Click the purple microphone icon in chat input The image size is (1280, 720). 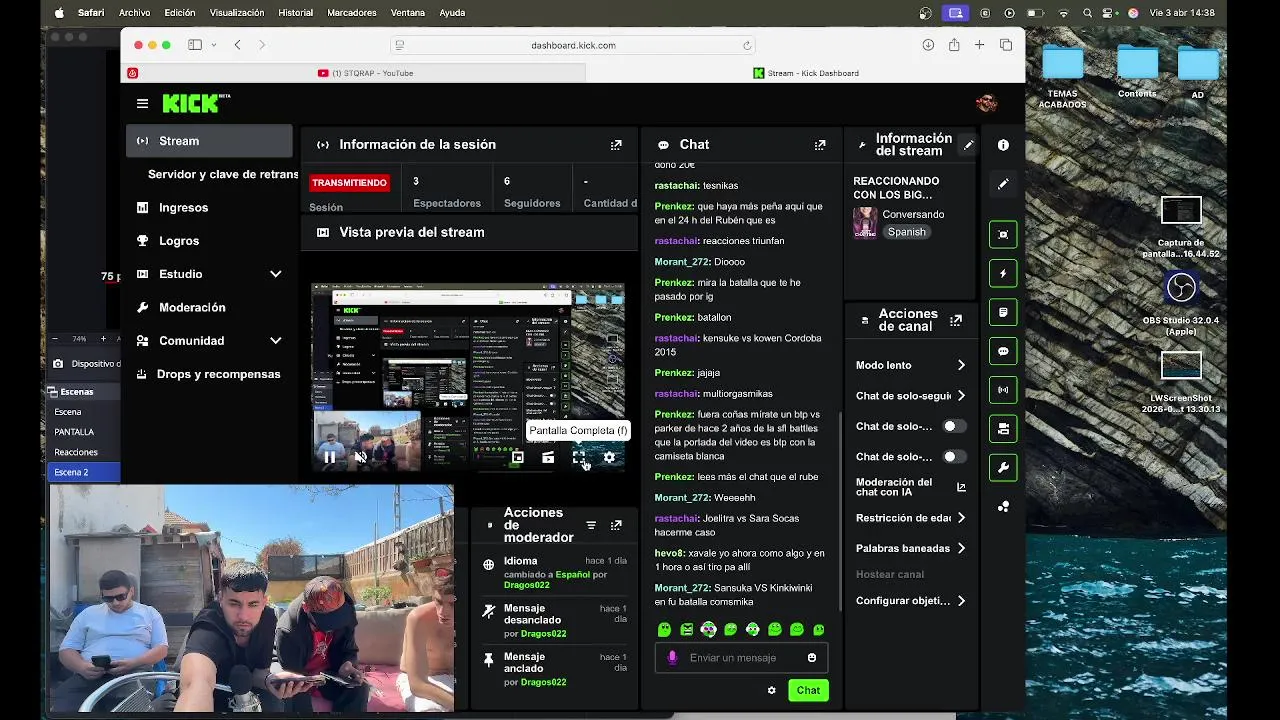coord(672,657)
